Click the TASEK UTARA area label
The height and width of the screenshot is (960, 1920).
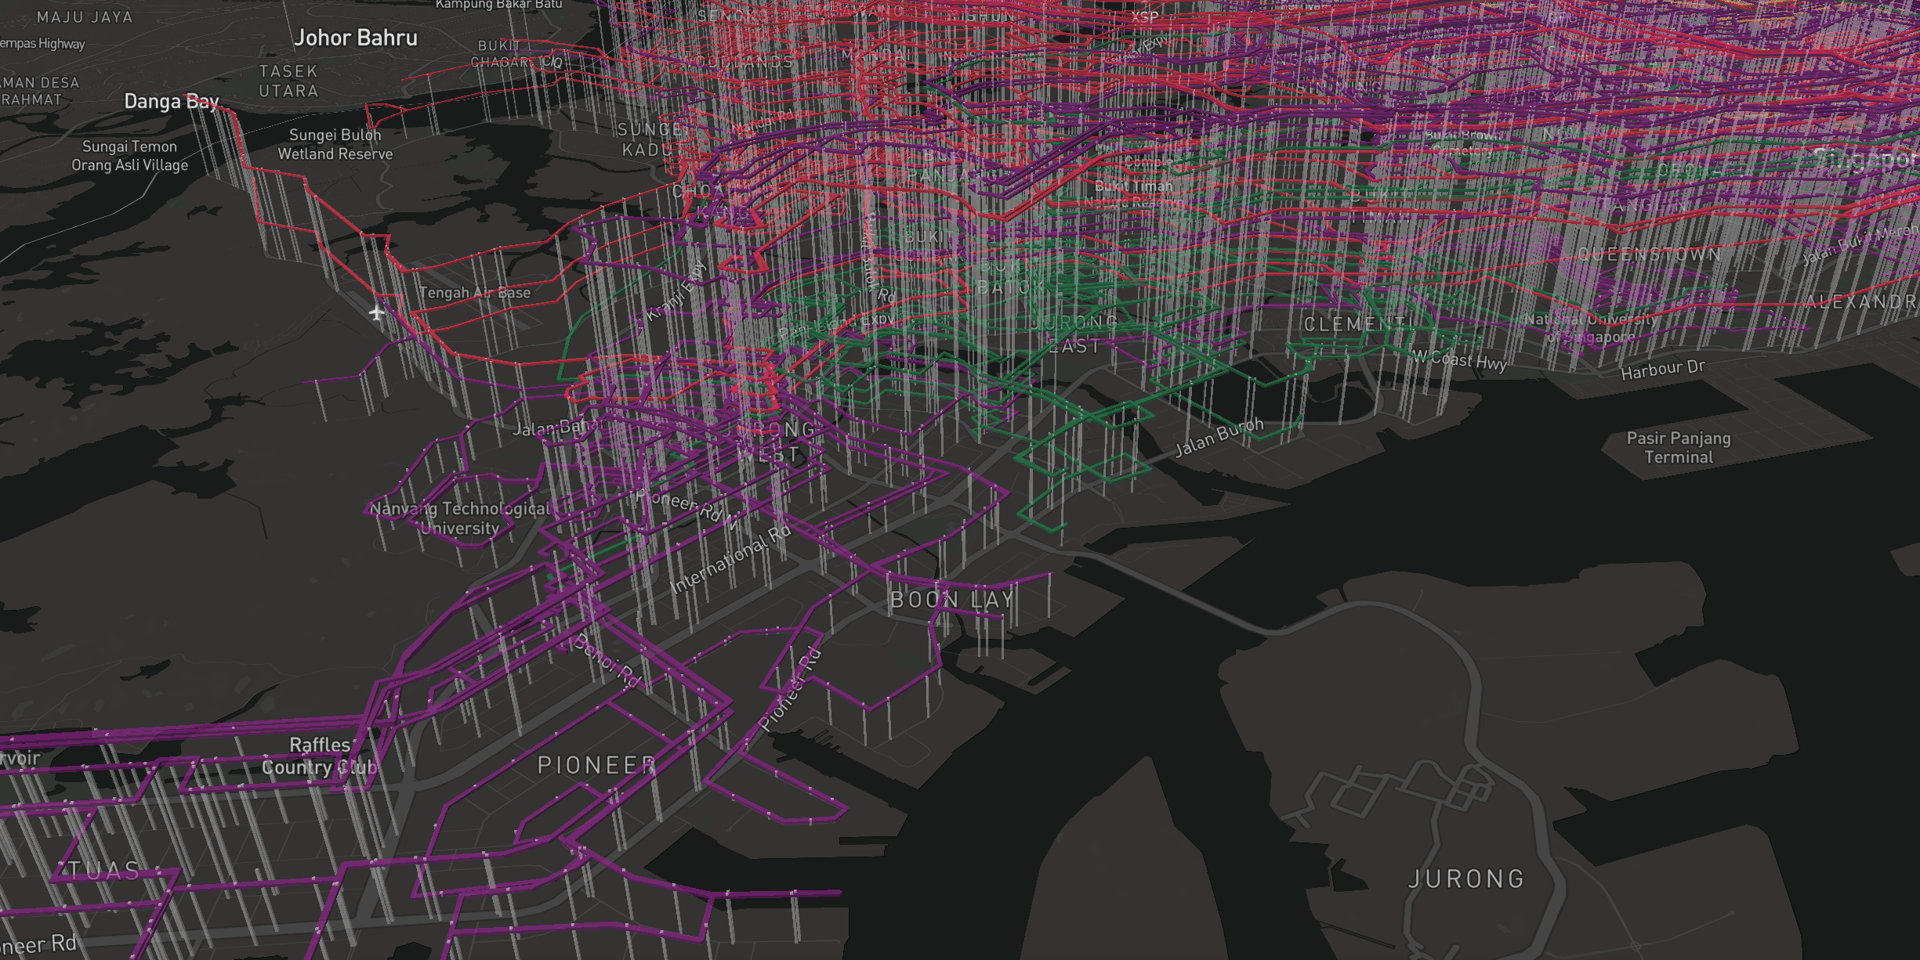(x=288, y=81)
